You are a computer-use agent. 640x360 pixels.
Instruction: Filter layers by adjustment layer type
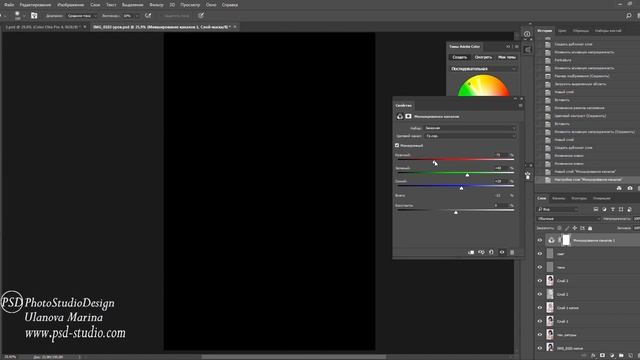point(604,209)
